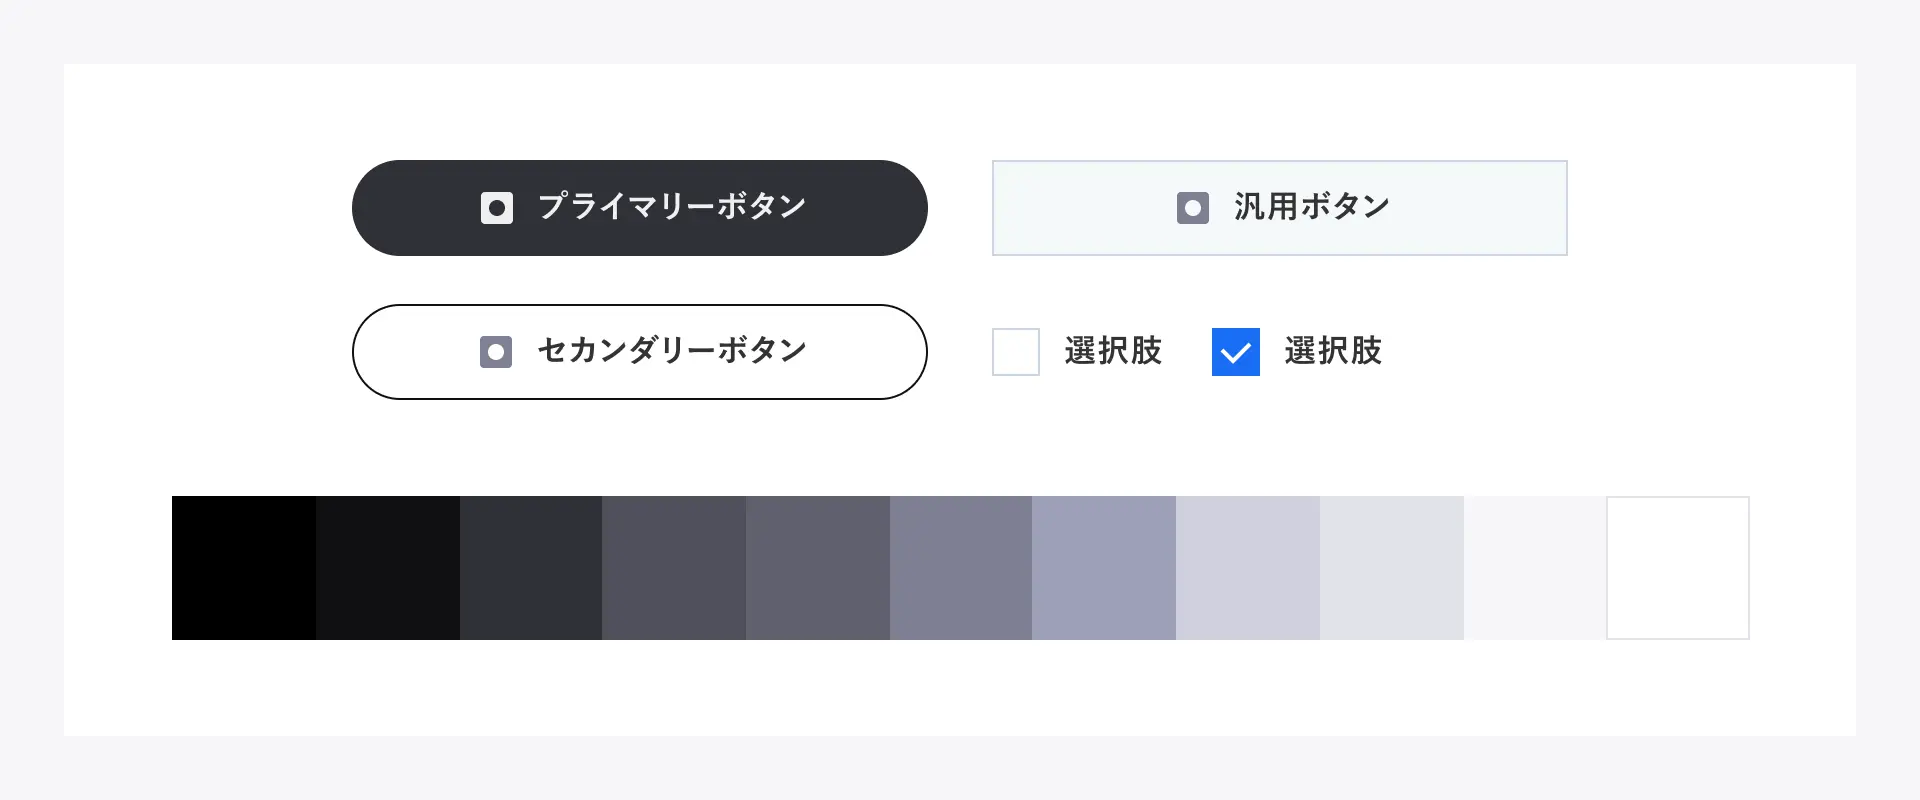Image resolution: width=1920 pixels, height=800 pixels.
Task: Click the white checkmark icon
Action: pyautogui.click(x=1236, y=353)
